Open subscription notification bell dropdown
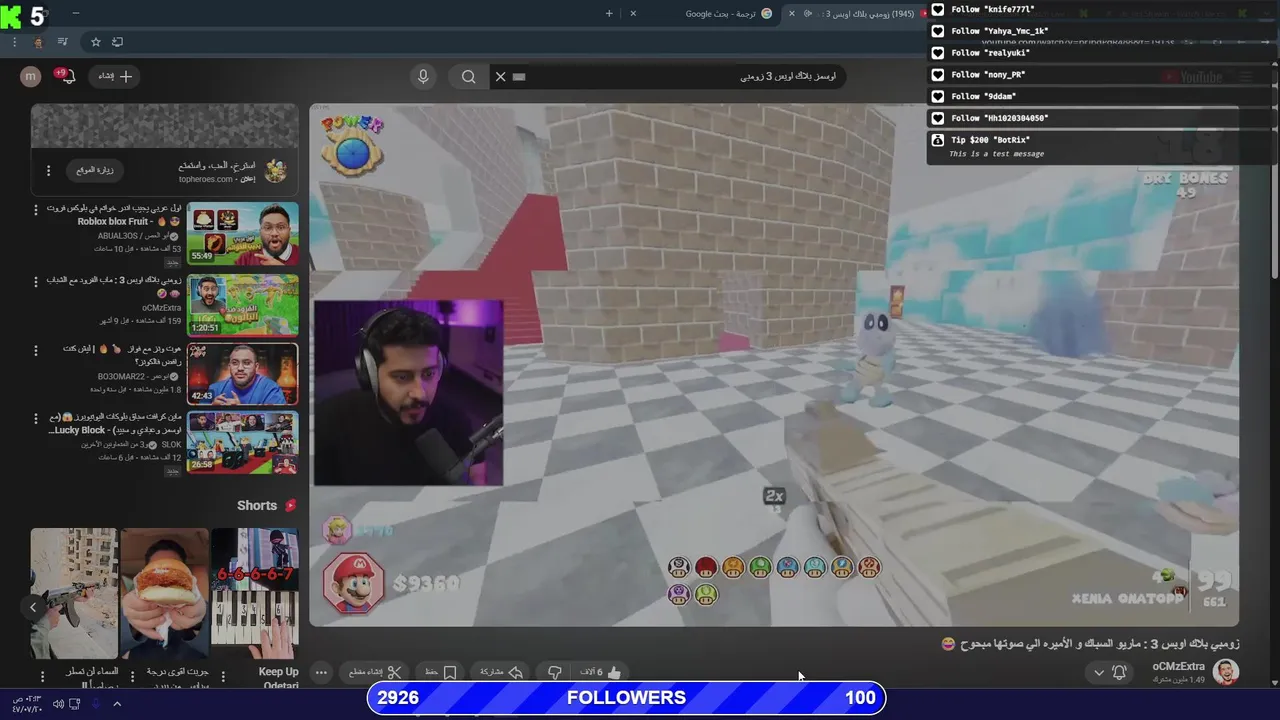 (1110, 672)
